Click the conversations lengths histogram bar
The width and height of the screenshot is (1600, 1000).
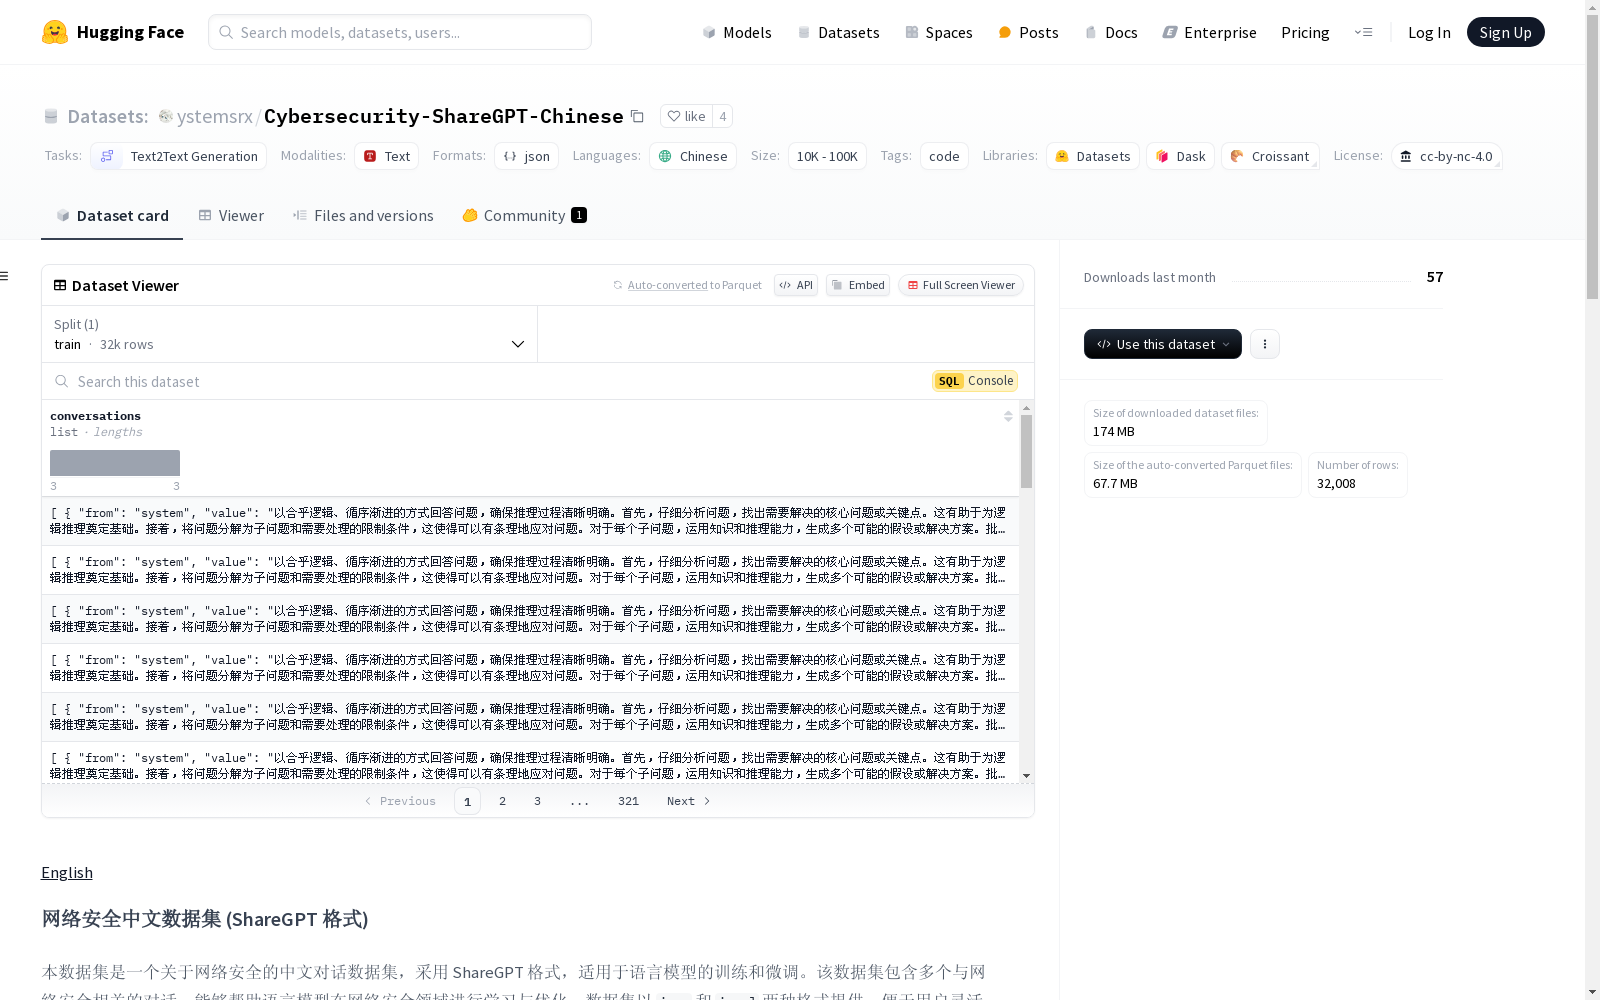[115, 463]
